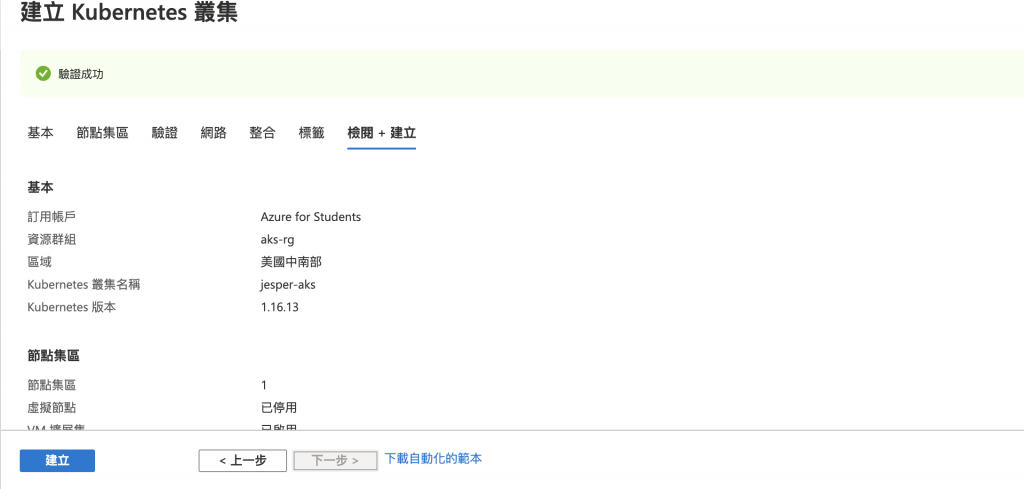The height and width of the screenshot is (489, 1024).
Task: Open the 下載自動化的範本 link
Action: point(434,458)
